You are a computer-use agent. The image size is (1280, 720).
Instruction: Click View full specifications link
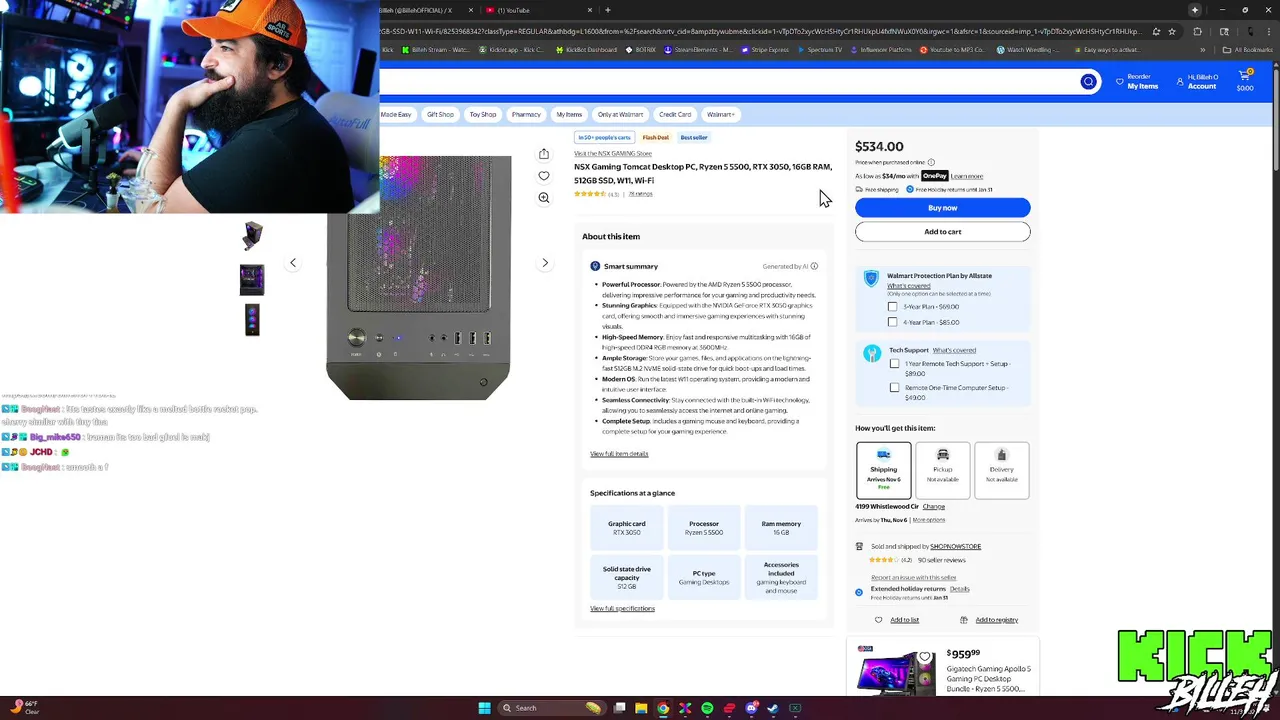[622, 609]
